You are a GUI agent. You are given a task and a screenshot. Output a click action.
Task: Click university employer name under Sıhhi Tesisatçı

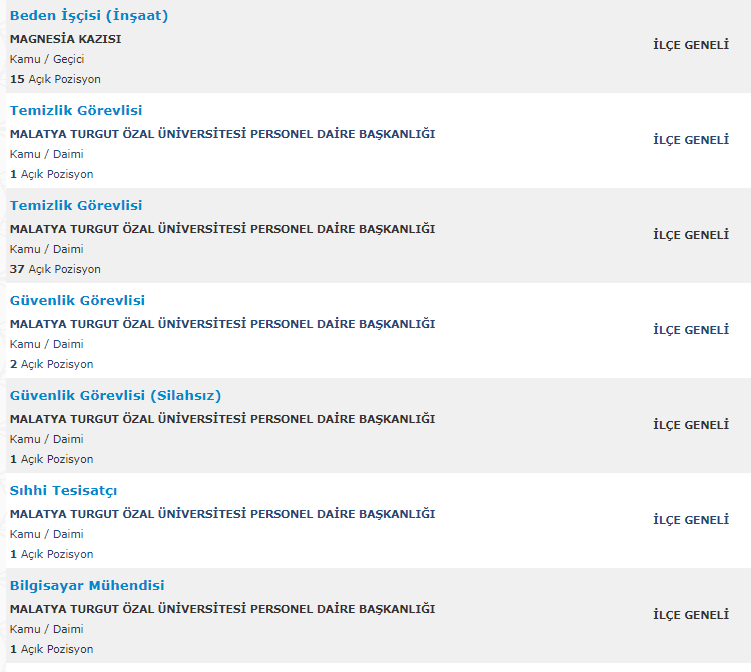pos(222,514)
